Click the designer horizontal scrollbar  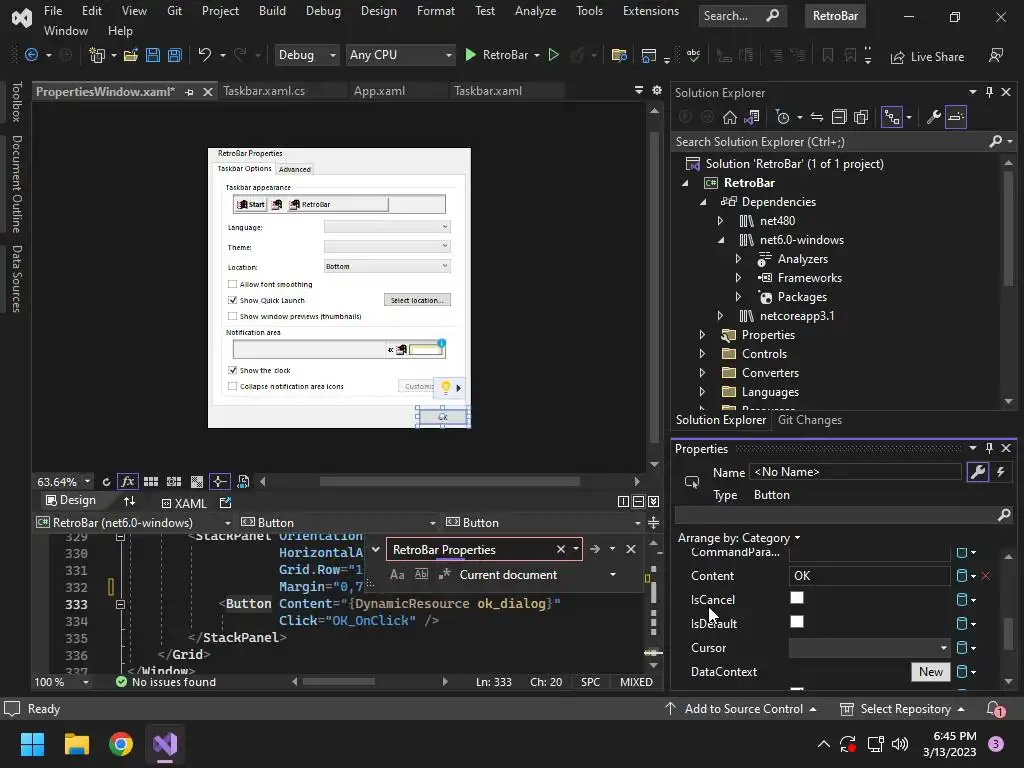point(449,482)
